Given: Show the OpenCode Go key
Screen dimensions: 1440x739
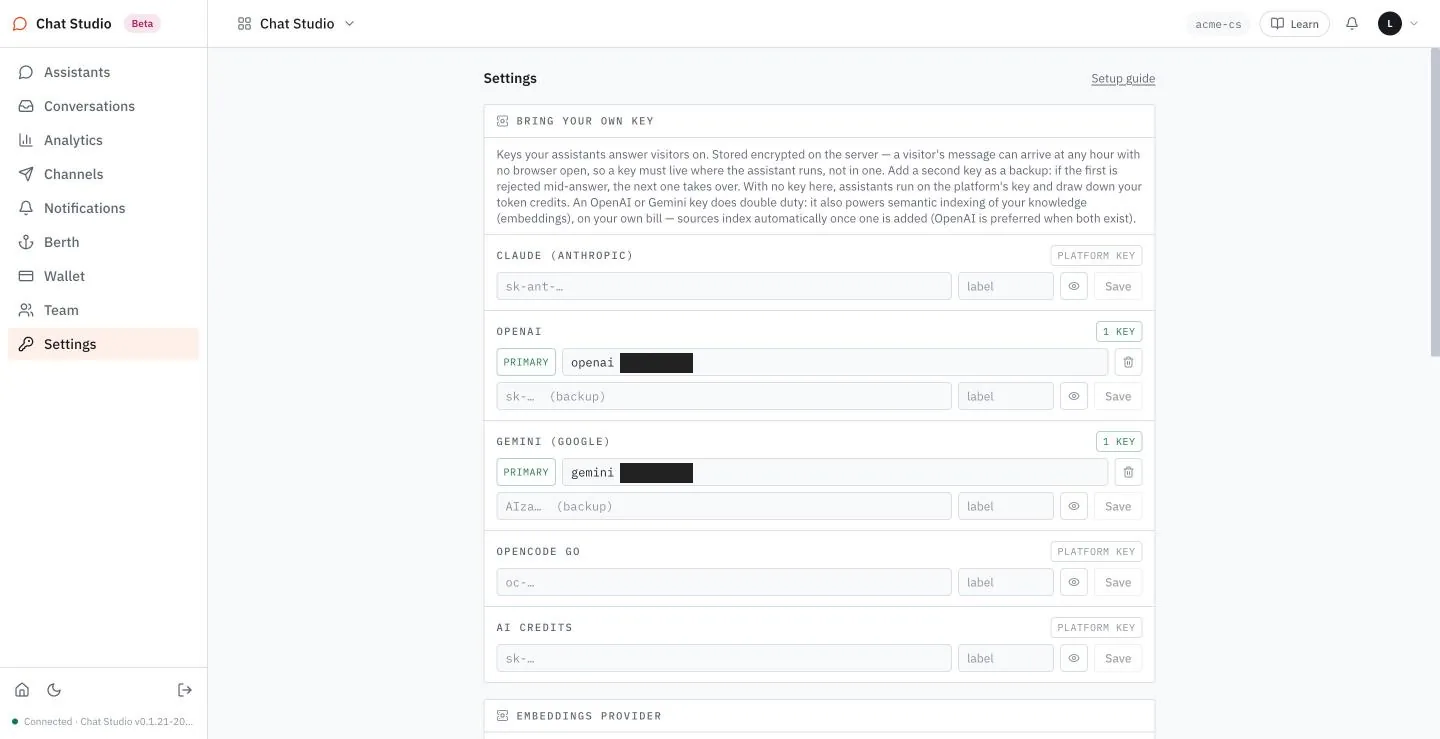Looking at the screenshot, I should (1074, 582).
